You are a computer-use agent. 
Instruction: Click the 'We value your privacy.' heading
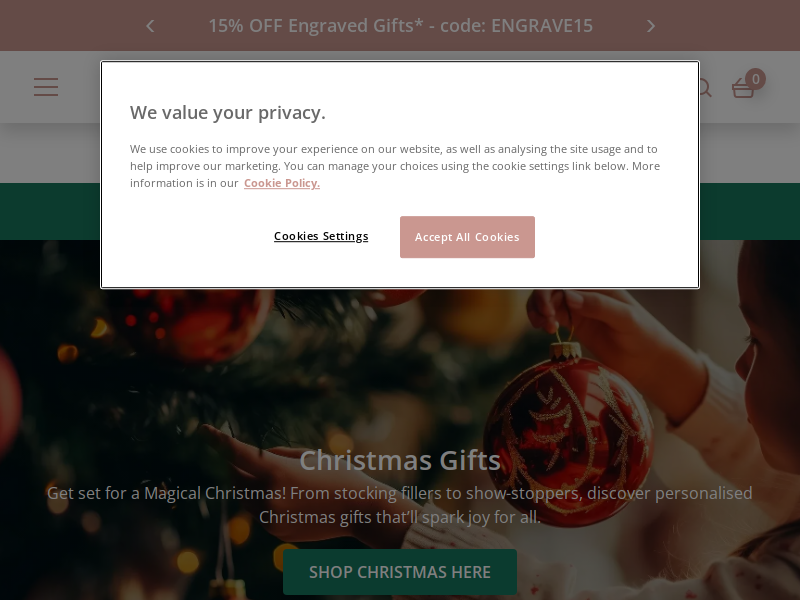click(228, 113)
